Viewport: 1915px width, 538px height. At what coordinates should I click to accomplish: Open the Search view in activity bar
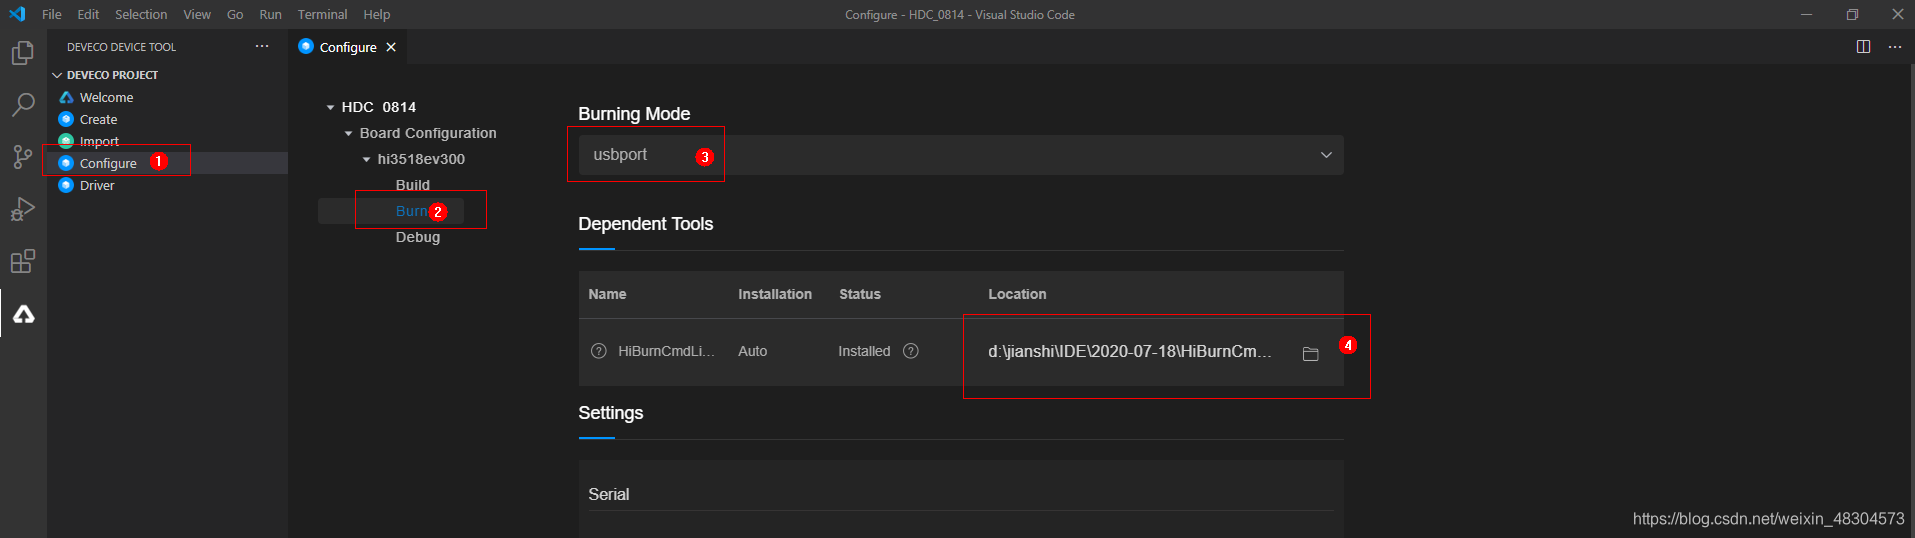pyautogui.click(x=22, y=104)
